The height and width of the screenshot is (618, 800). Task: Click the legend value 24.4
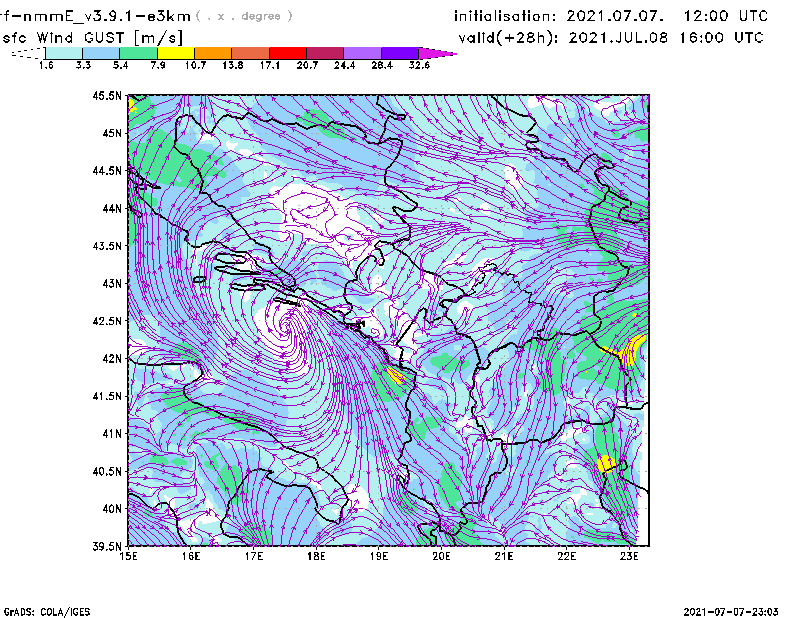point(344,65)
